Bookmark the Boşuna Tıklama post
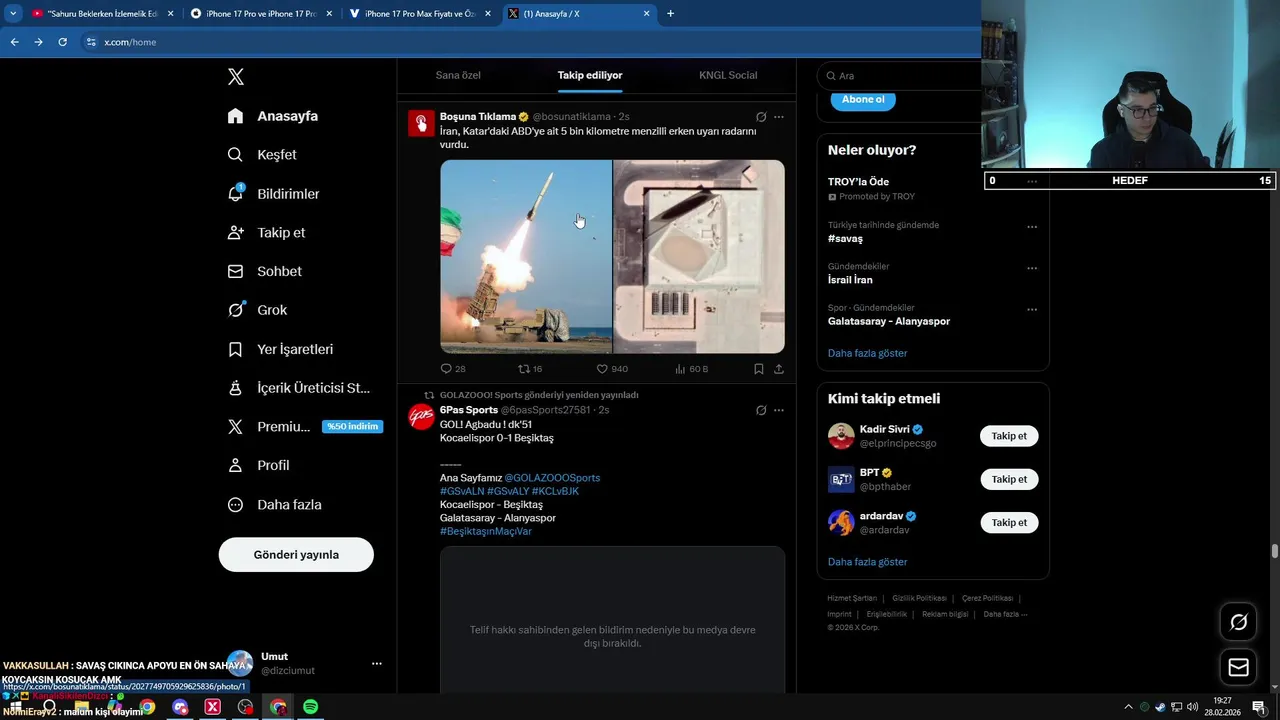Screen dimensions: 1280x720 [759, 369]
